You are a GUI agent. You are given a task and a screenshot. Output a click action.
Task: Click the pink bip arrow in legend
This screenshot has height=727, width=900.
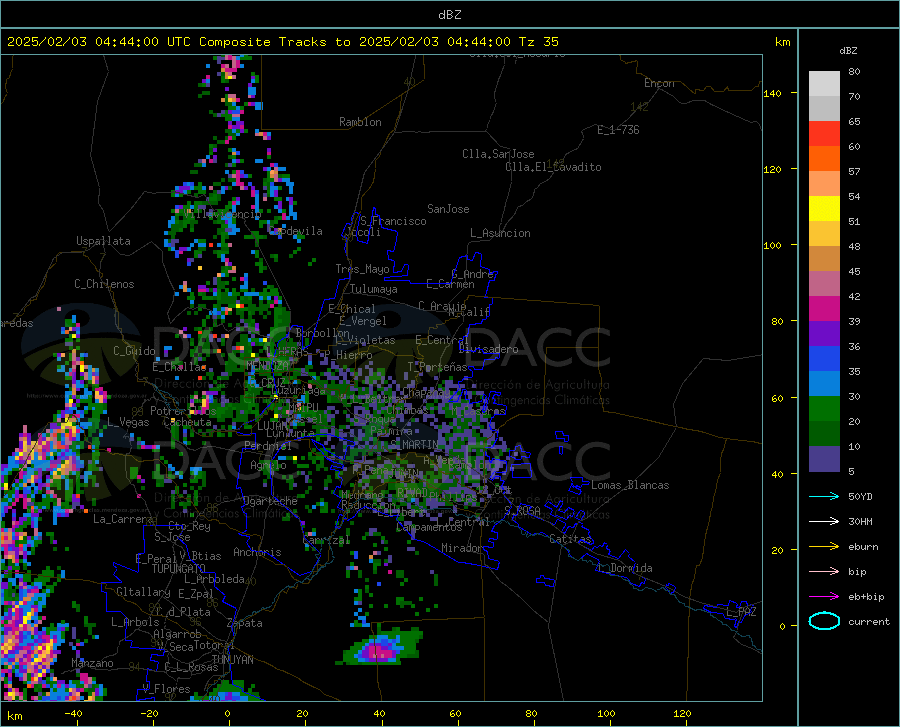824,572
